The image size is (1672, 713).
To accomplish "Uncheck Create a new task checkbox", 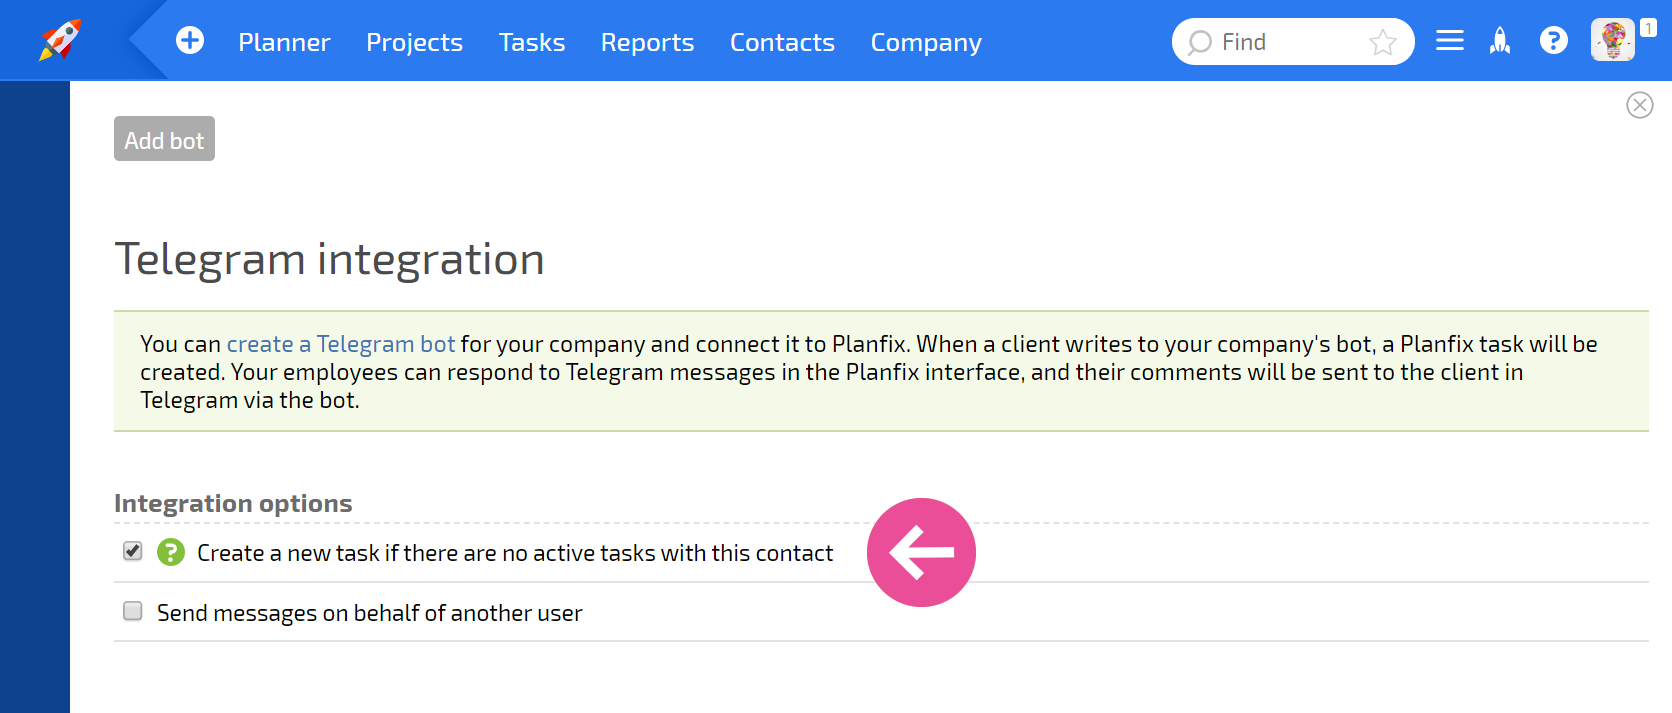I will [x=133, y=551].
